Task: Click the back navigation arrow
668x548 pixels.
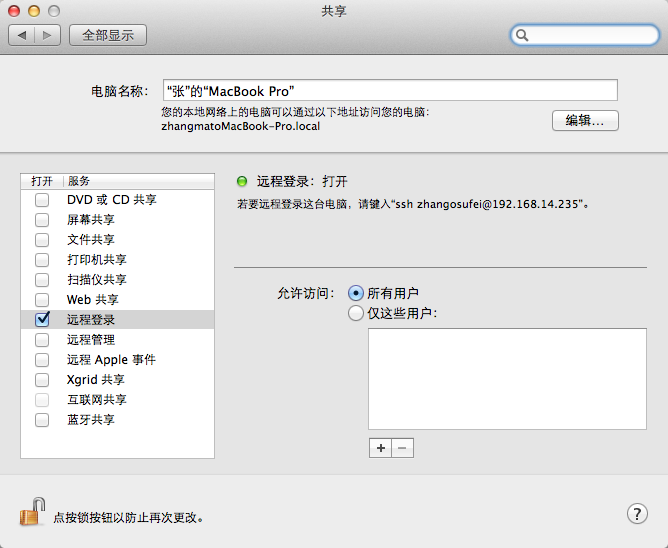Action: coord(22,35)
